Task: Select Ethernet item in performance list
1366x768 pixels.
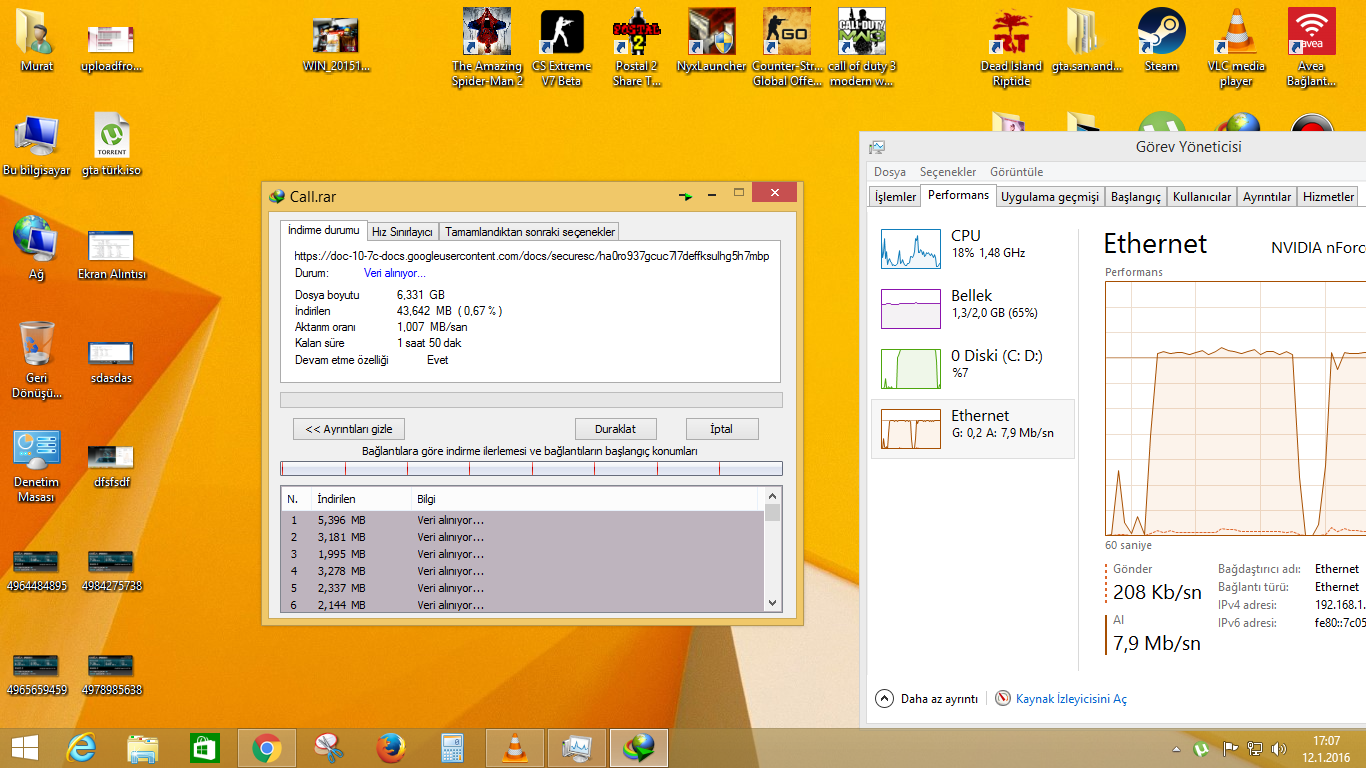Action: coord(973,428)
